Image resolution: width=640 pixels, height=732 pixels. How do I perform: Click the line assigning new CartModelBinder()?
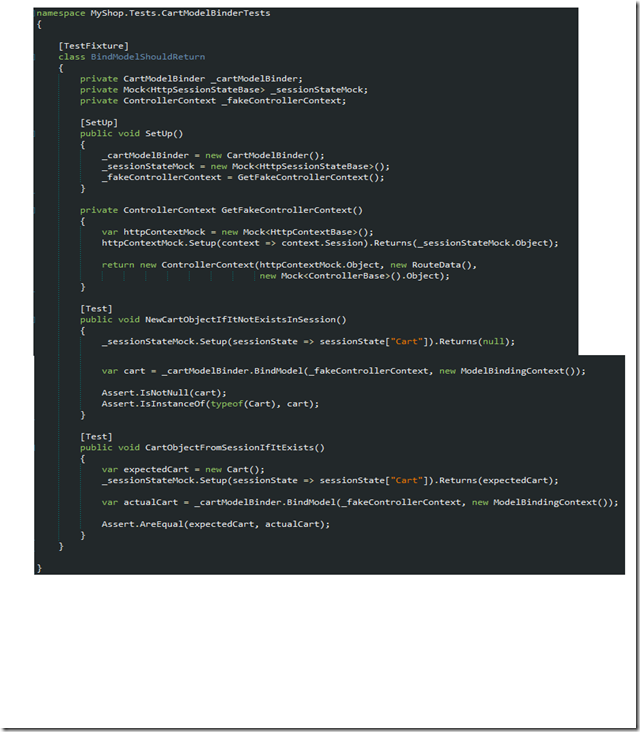click(x=213, y=155)
